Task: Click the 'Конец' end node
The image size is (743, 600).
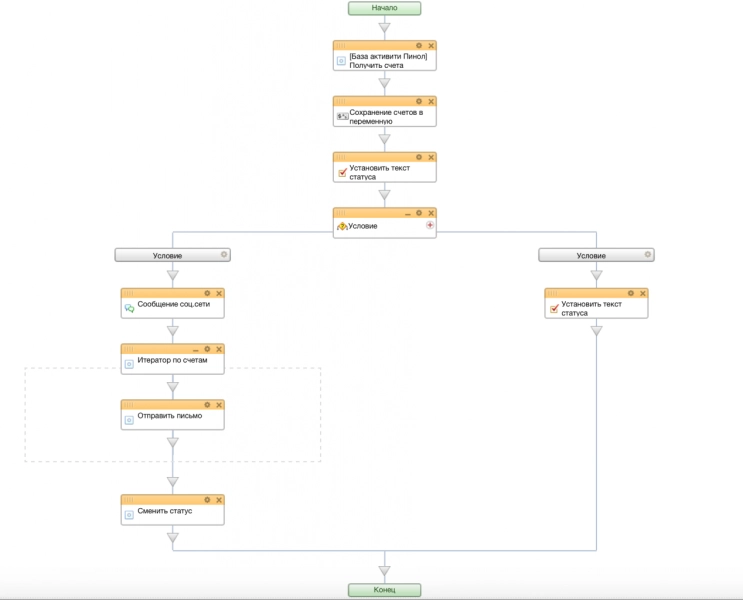Action: click(384, 590)
